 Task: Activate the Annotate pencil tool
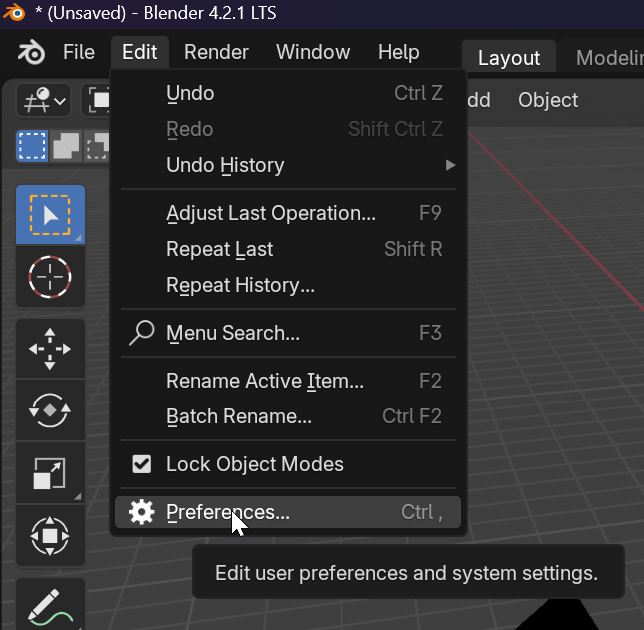(x=50, y=605)
